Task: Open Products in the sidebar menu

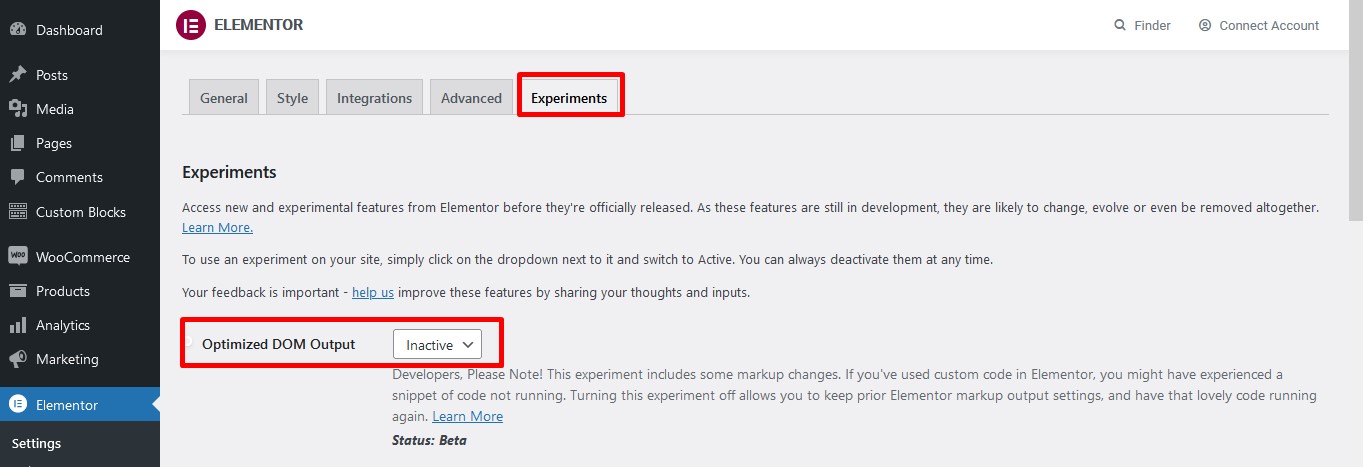Action: [x=63, y=291]
